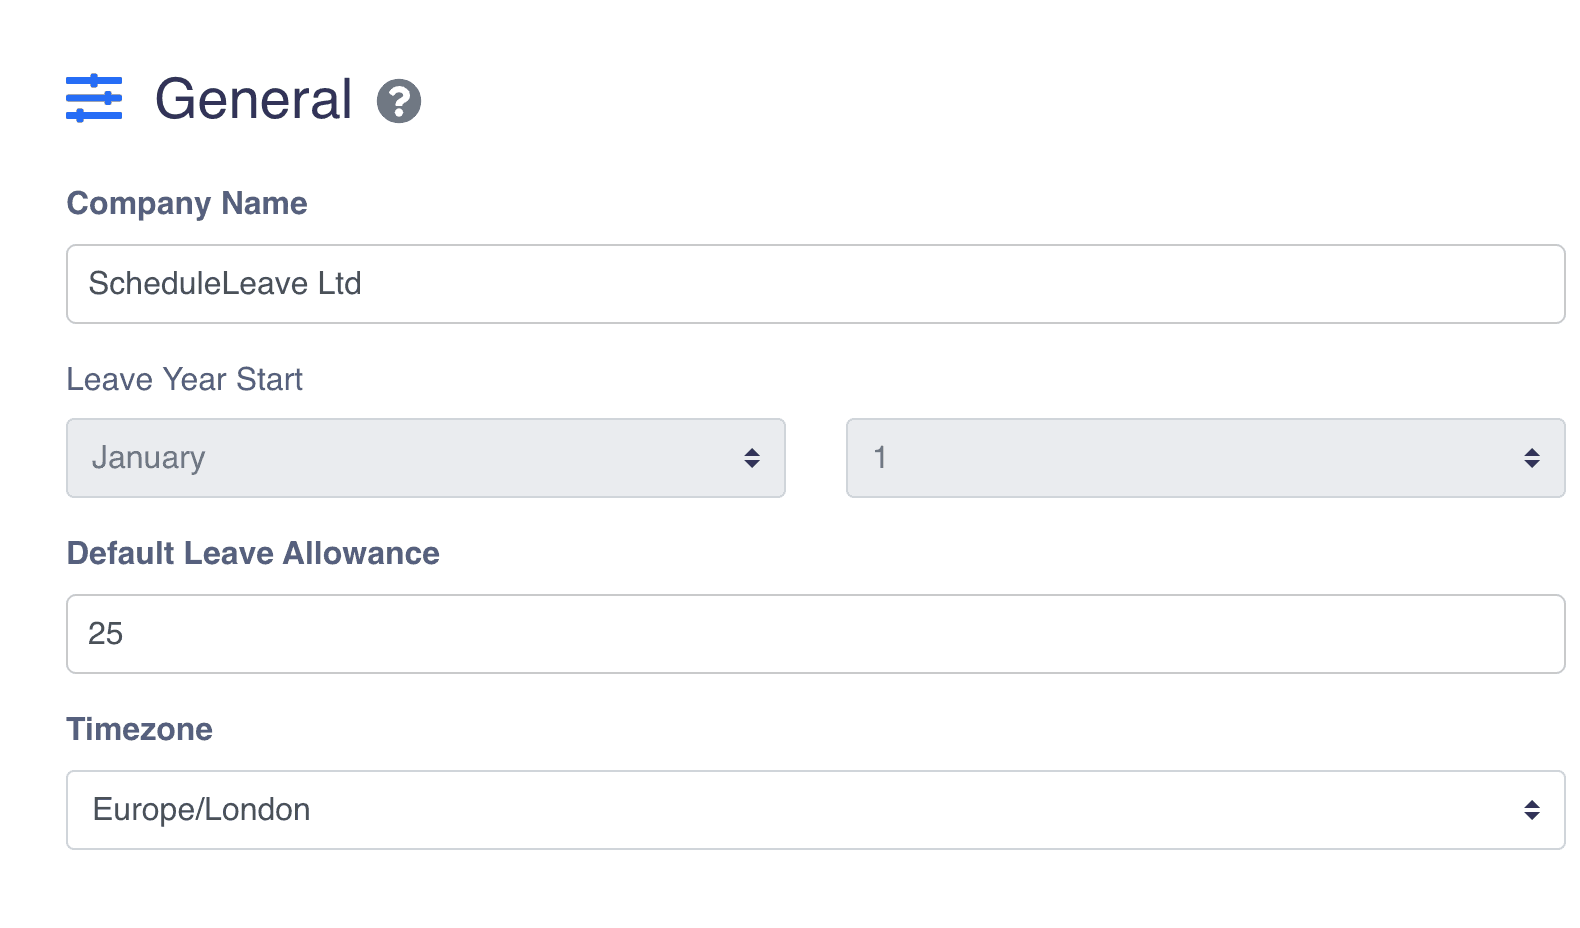Screen dimensions: 1580x928
Task: Click the up-down arrows on Timezone selector
Action: pos(1531,810)
